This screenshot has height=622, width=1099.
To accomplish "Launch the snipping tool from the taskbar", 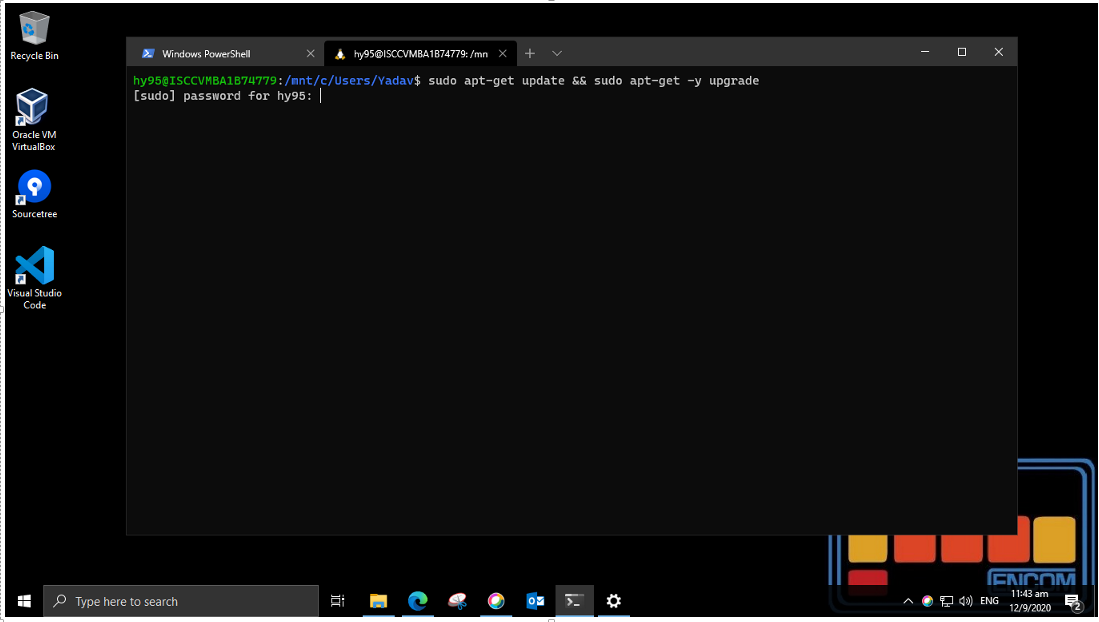I will (457, 601).
